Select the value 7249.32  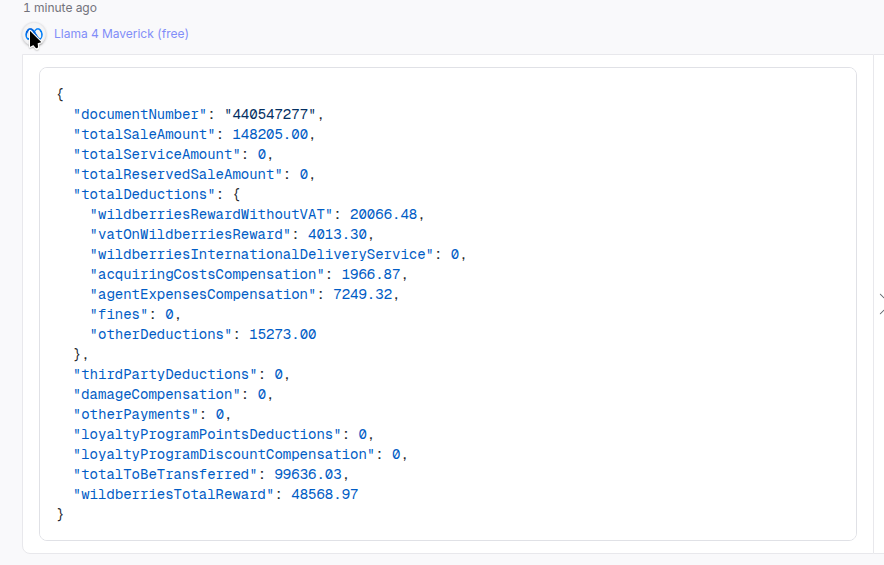(363, 294)
